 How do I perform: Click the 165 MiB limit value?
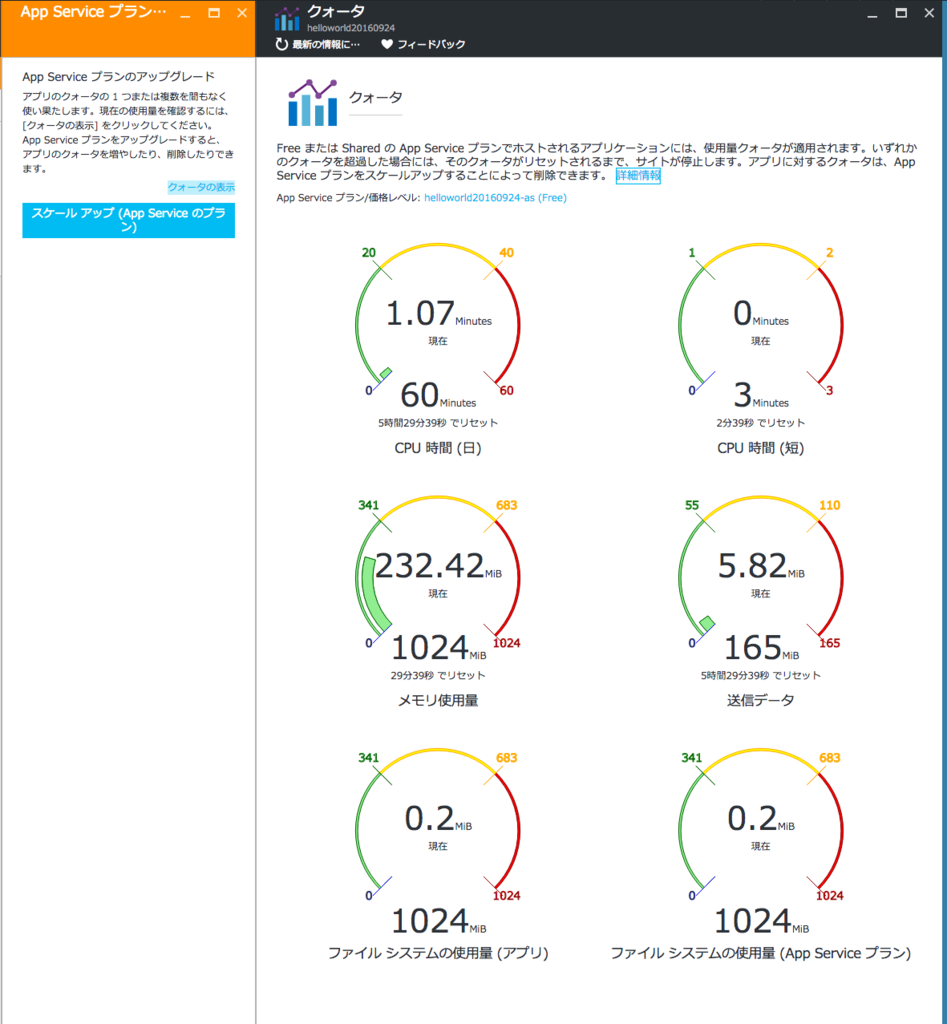[762, 648]
